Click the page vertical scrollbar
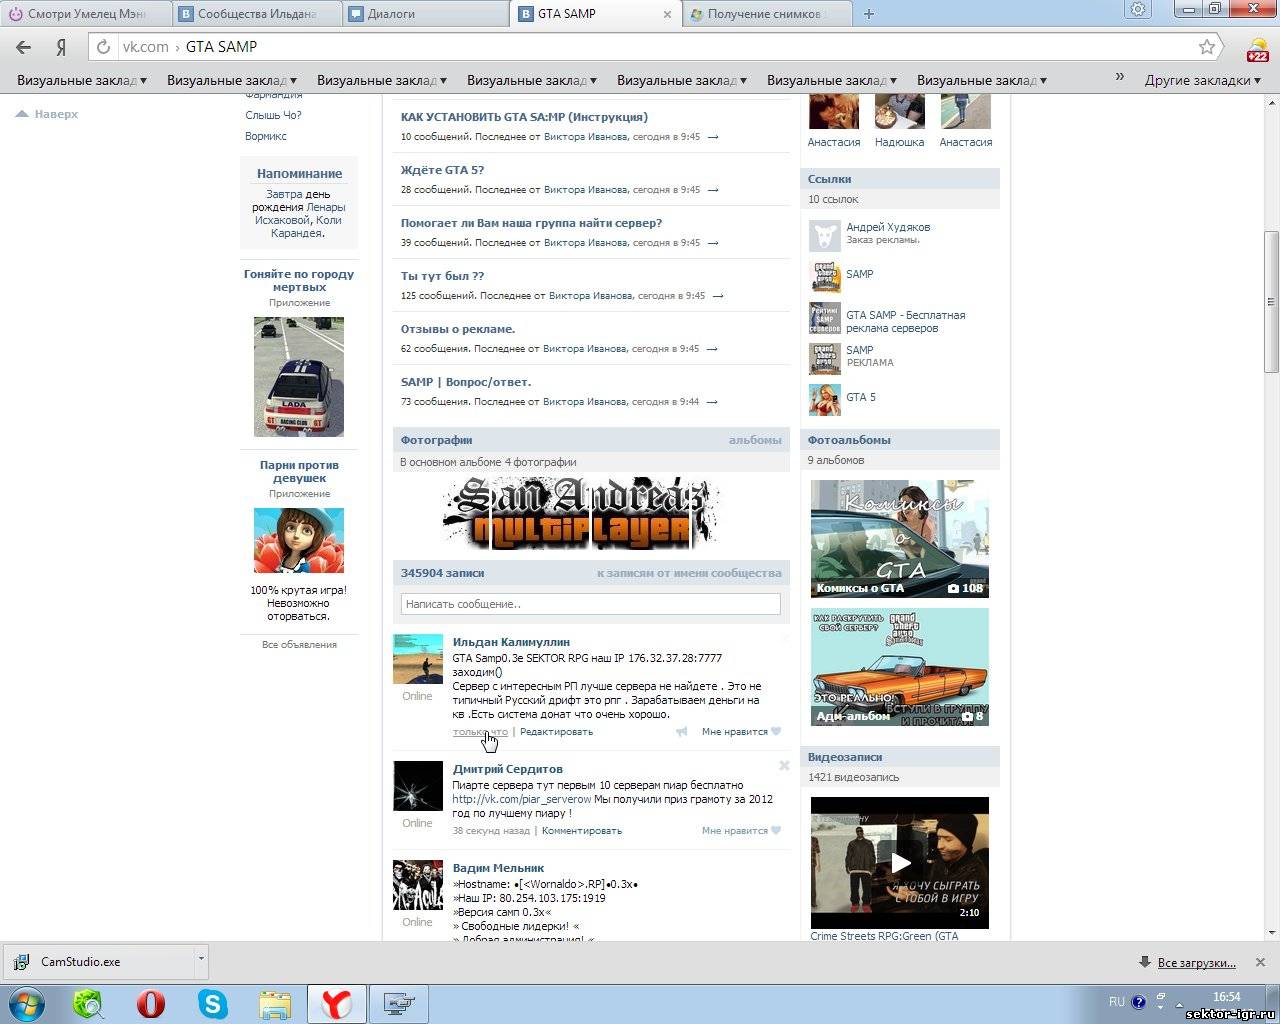1280x1024 pixels. 1271,300
